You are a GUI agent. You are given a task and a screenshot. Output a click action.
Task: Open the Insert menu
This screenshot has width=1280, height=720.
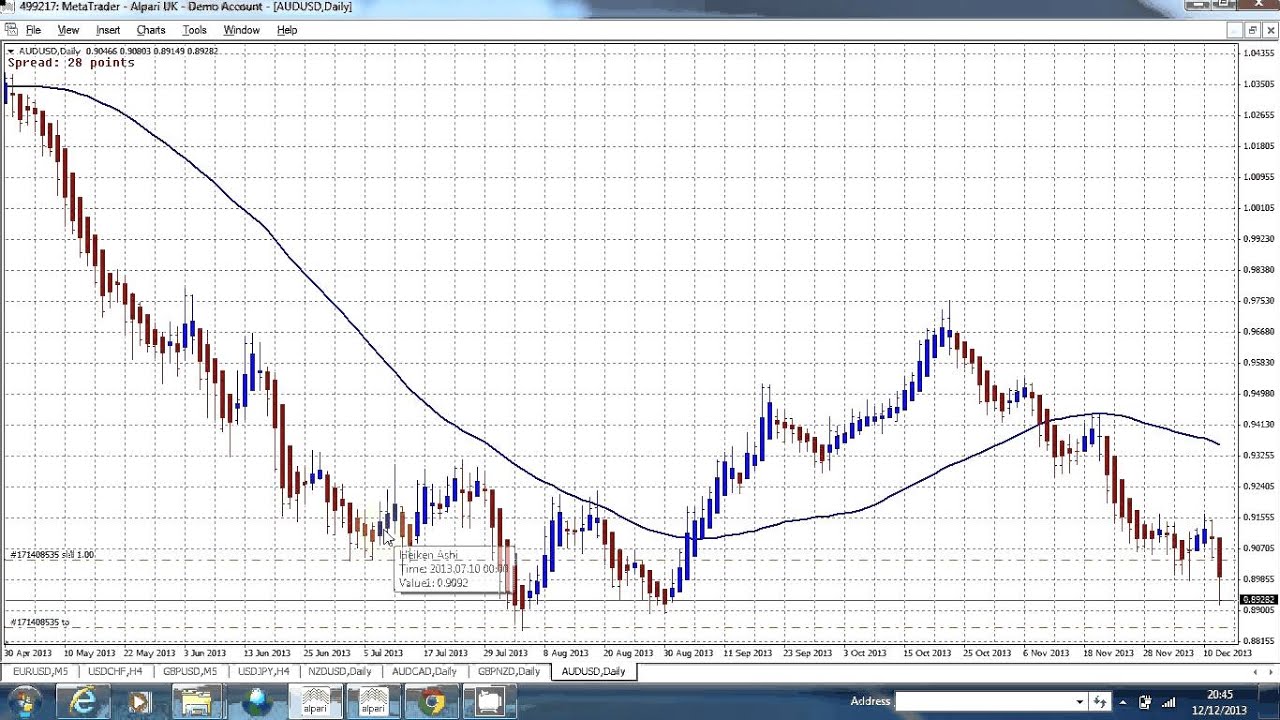point(108,30)
